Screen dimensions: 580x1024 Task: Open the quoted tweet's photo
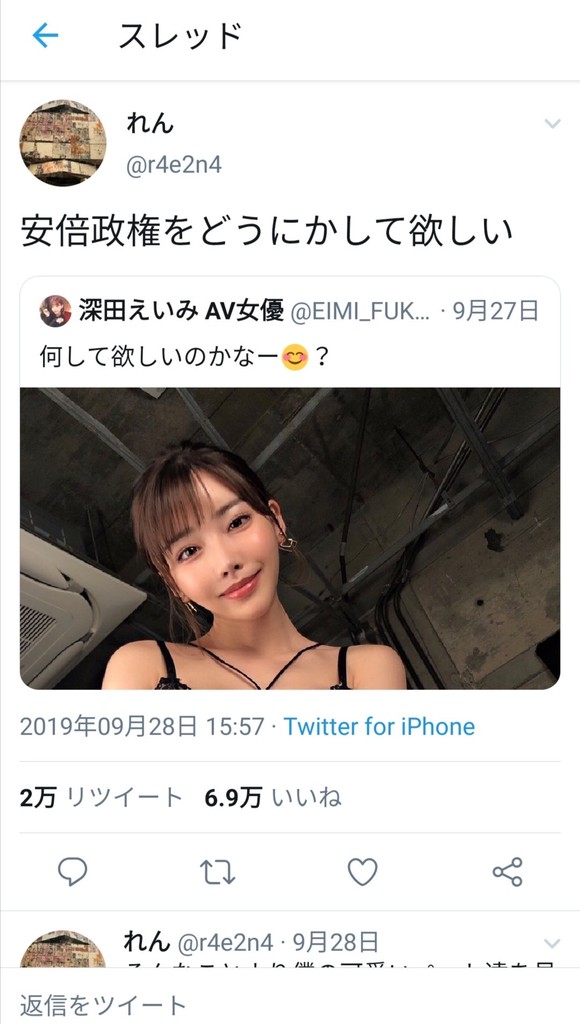tap(290, 539)
